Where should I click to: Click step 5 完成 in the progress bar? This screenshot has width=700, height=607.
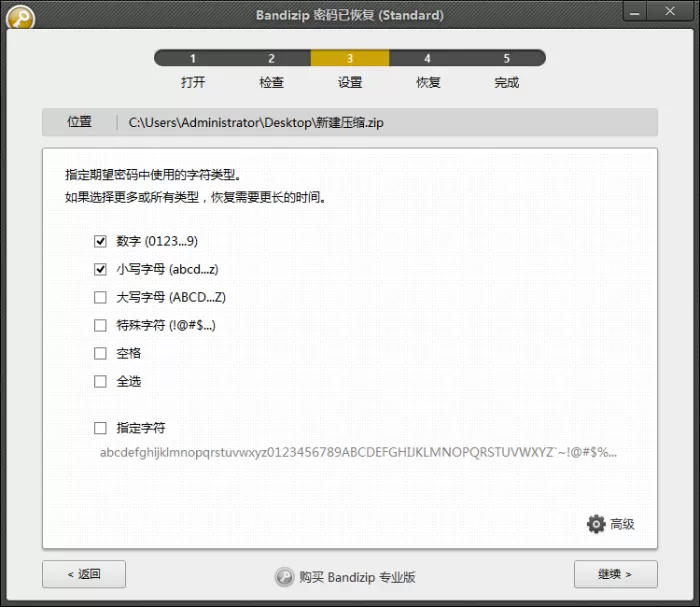pos(506,58)
